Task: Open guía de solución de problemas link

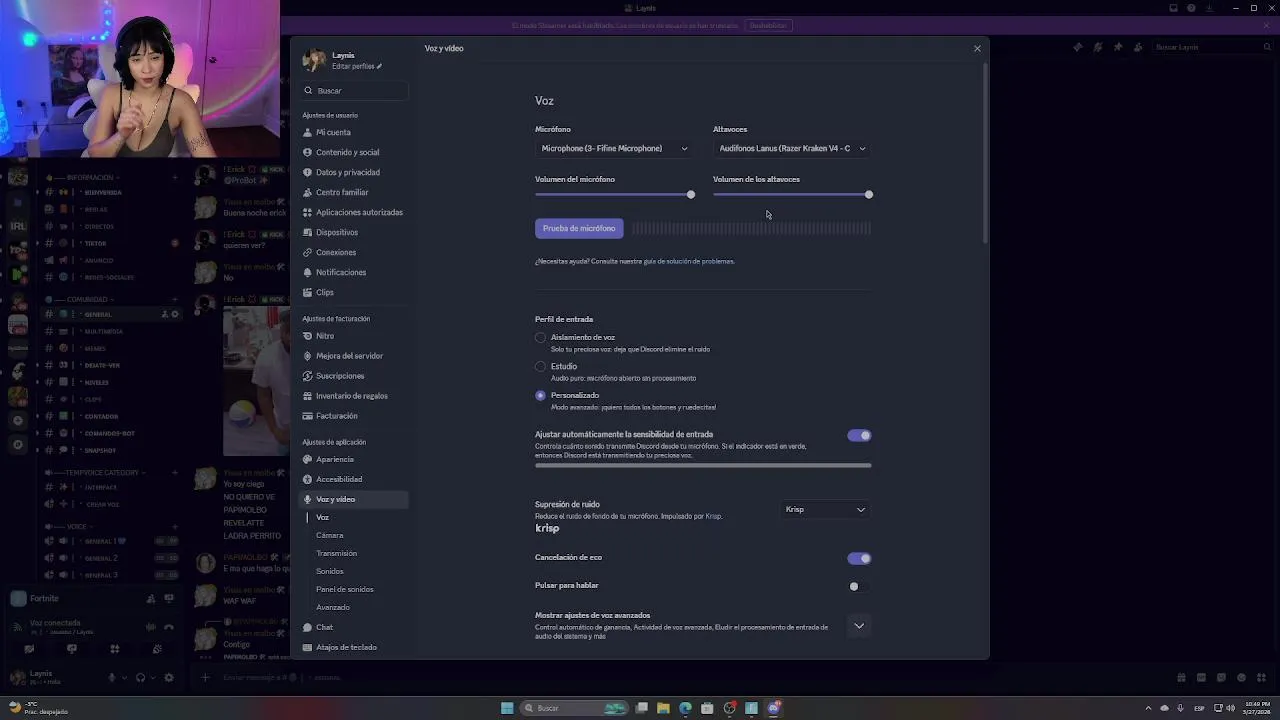Action: (689, 261)
